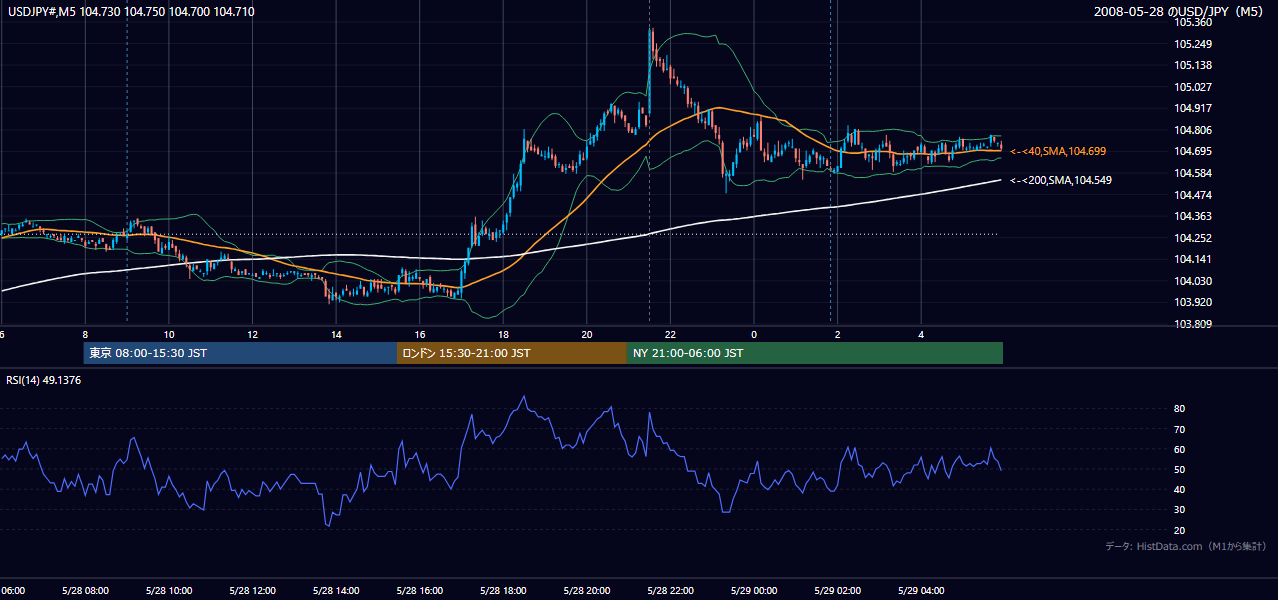
Task: Click price level 103.809 on the axis
Action: tap(1193, 324)
